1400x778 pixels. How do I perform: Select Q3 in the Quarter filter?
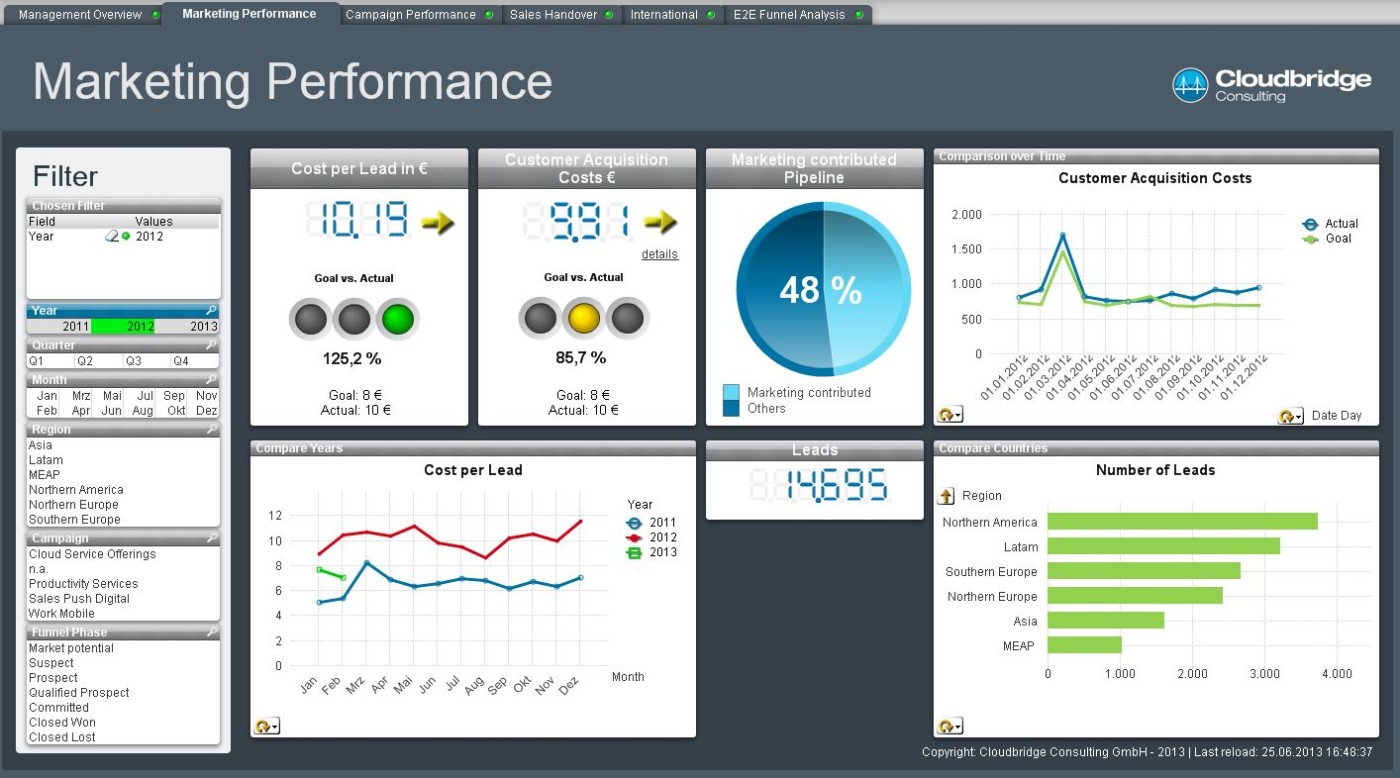coord(134,361)
